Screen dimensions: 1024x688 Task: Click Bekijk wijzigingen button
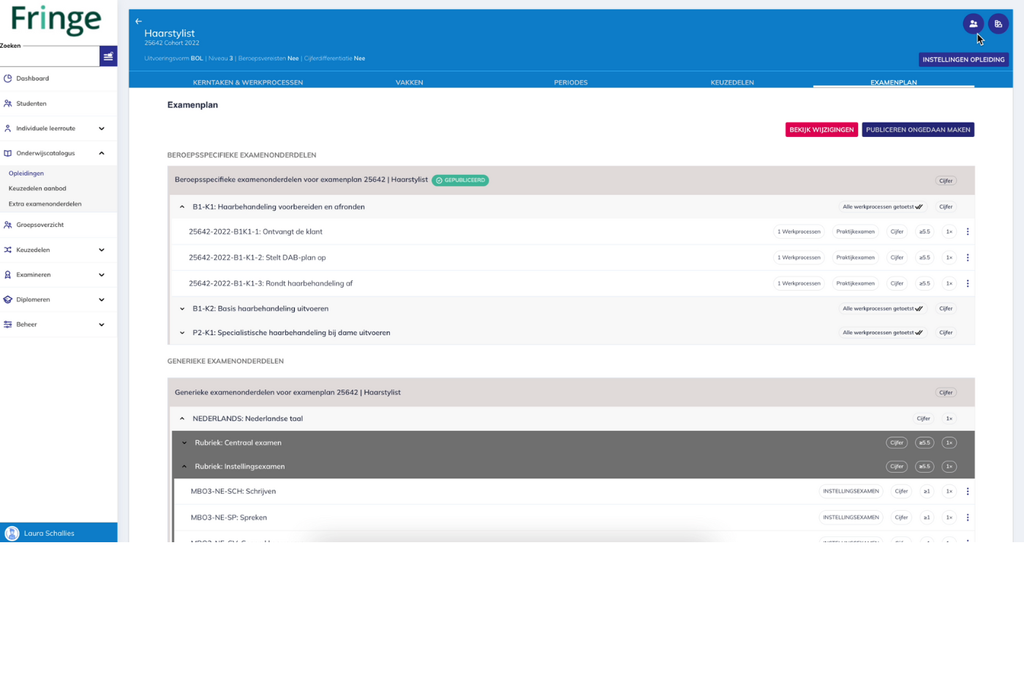821,130
